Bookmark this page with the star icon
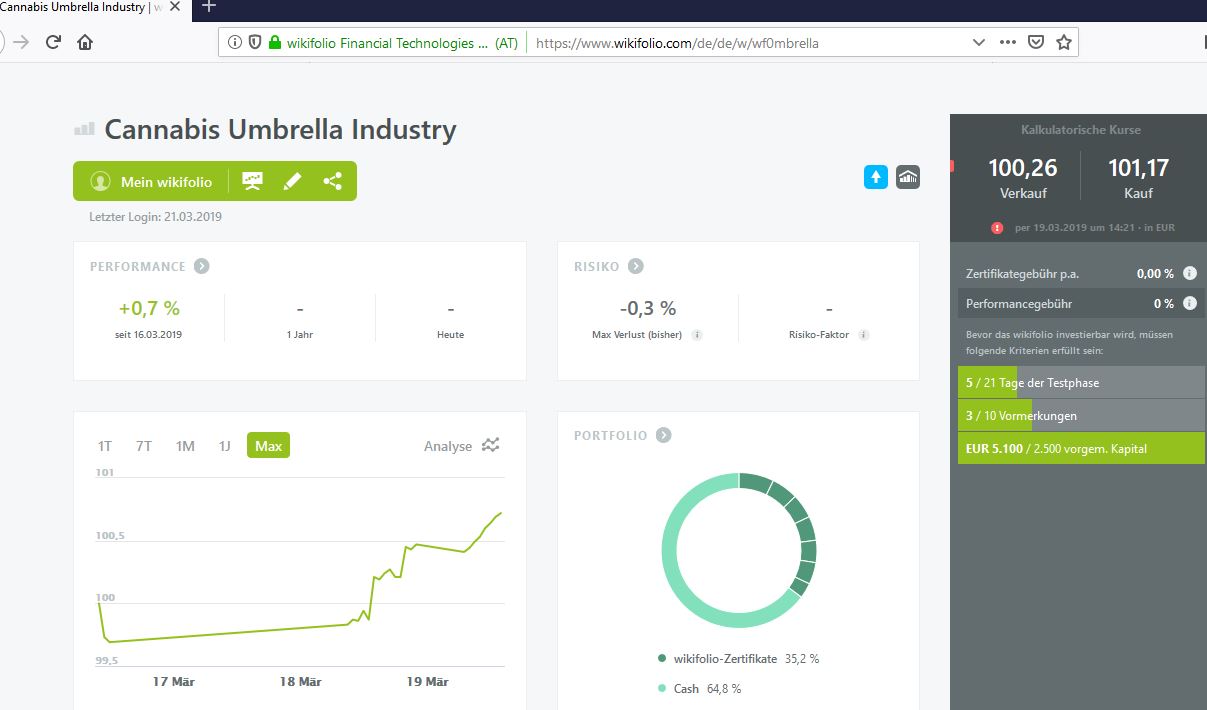This screenshot has height=710, width=1207. [1064, 43]
